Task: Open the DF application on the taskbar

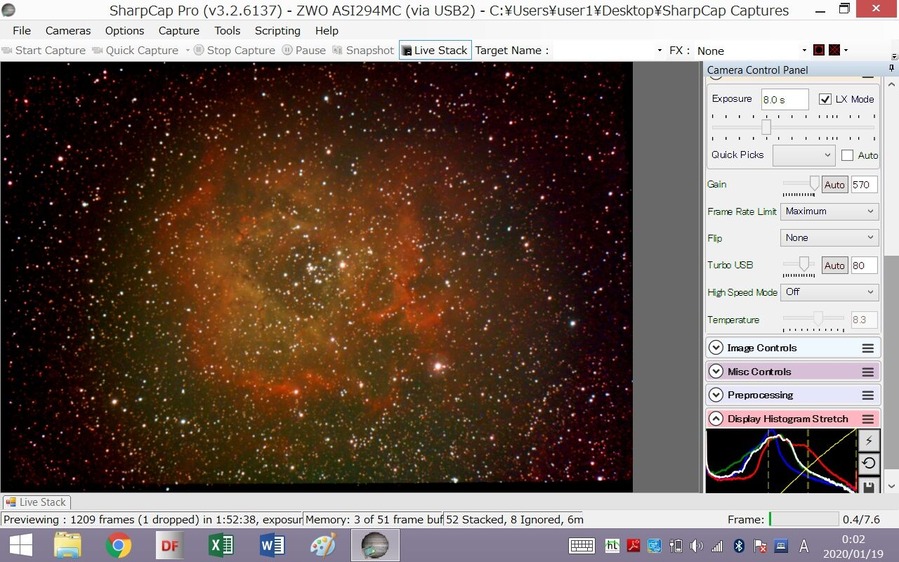Action: [170, 545]
